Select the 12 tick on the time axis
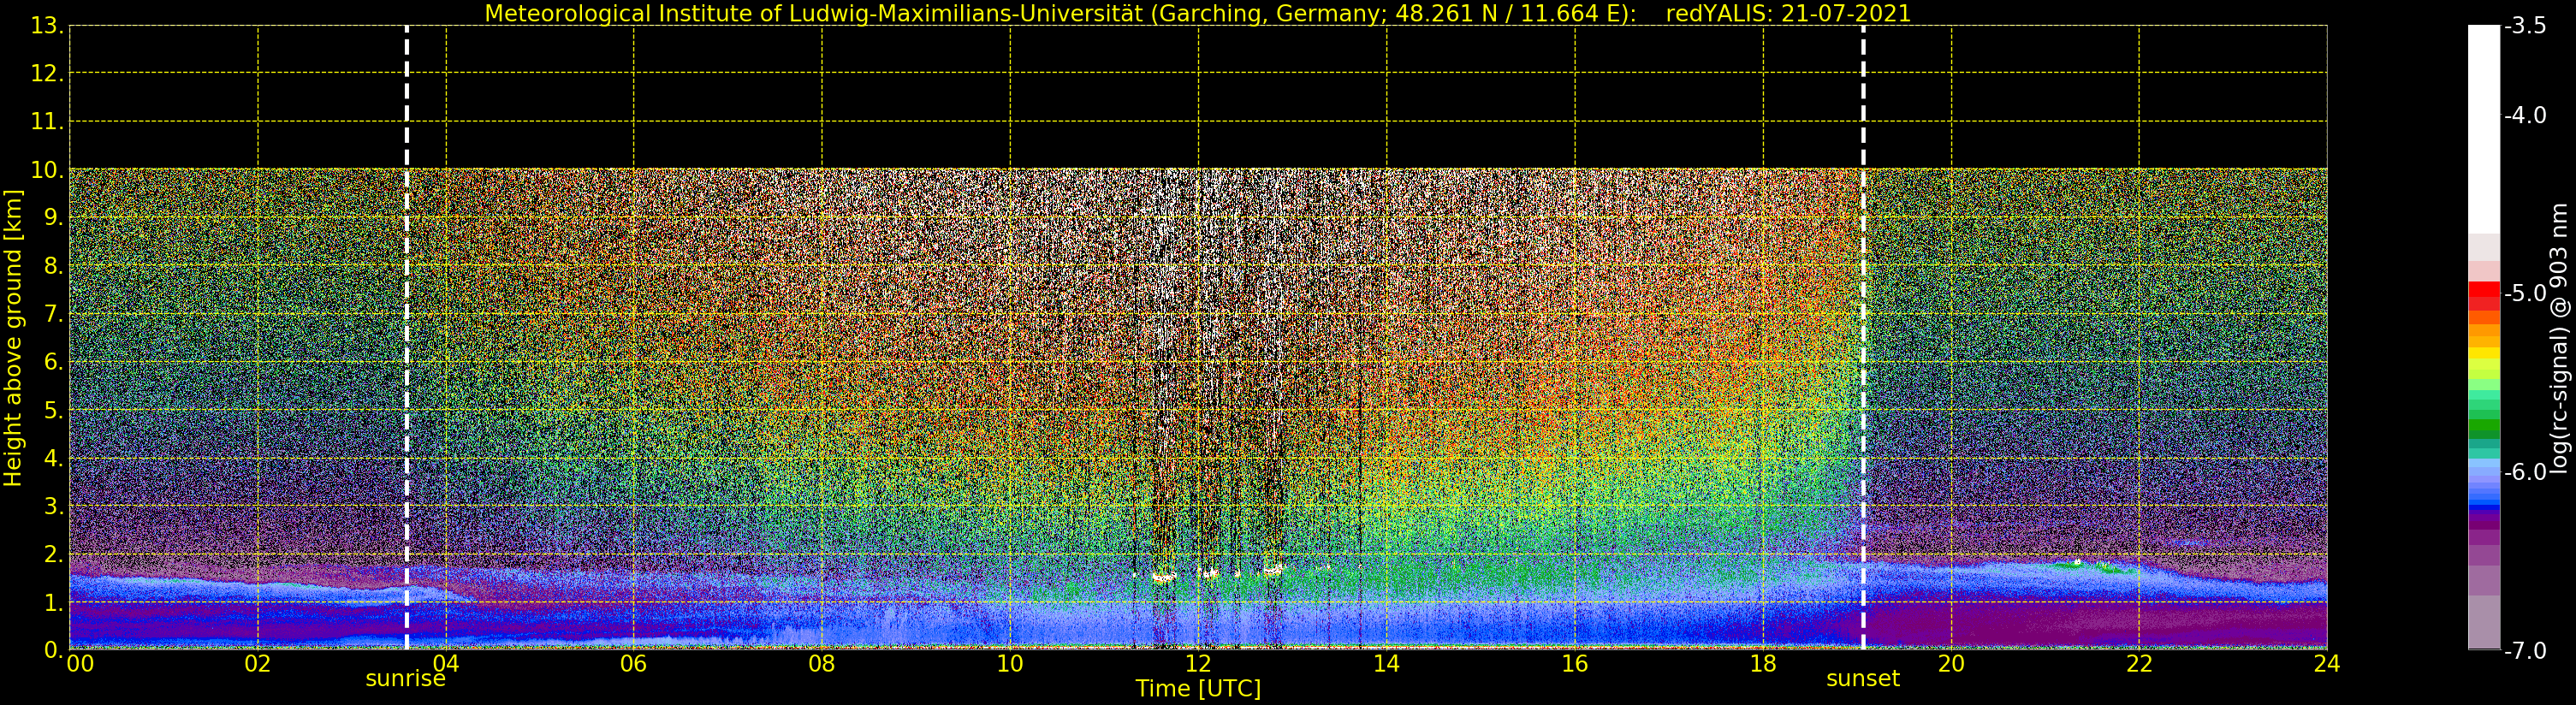 pyautogui.click(x=1198, y=664)
